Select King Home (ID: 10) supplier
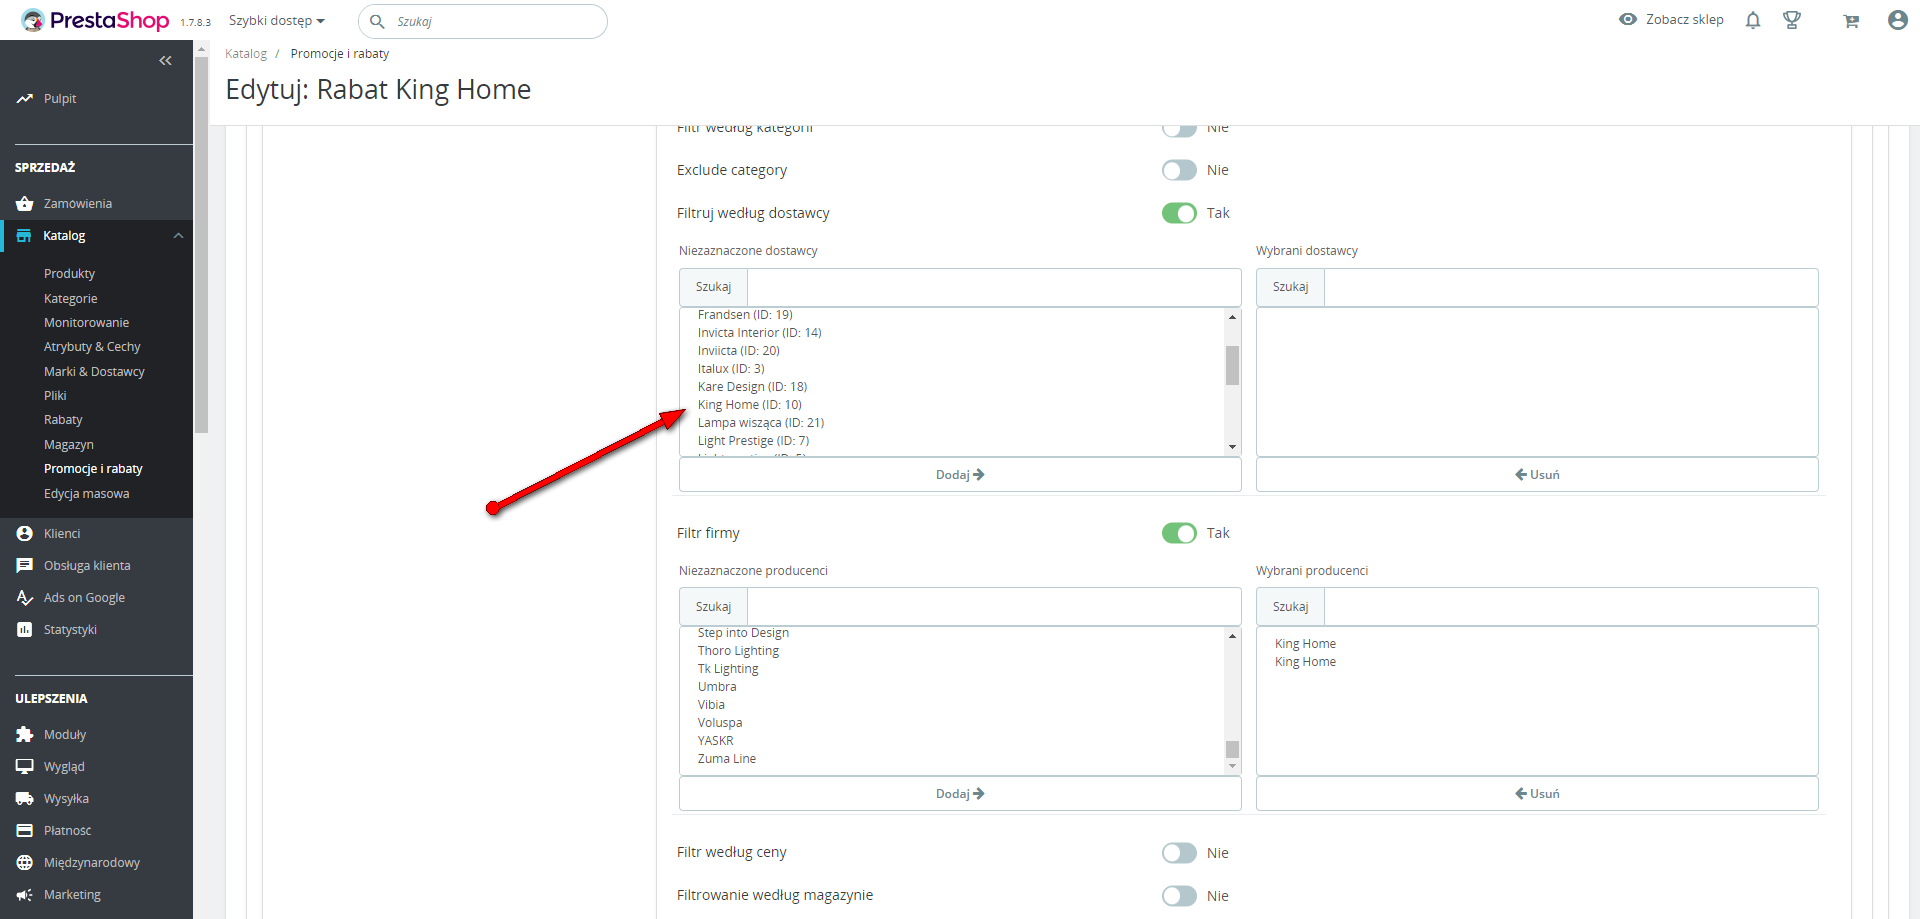Viewport: 1920px width, 919px height. tap(750, 405)
